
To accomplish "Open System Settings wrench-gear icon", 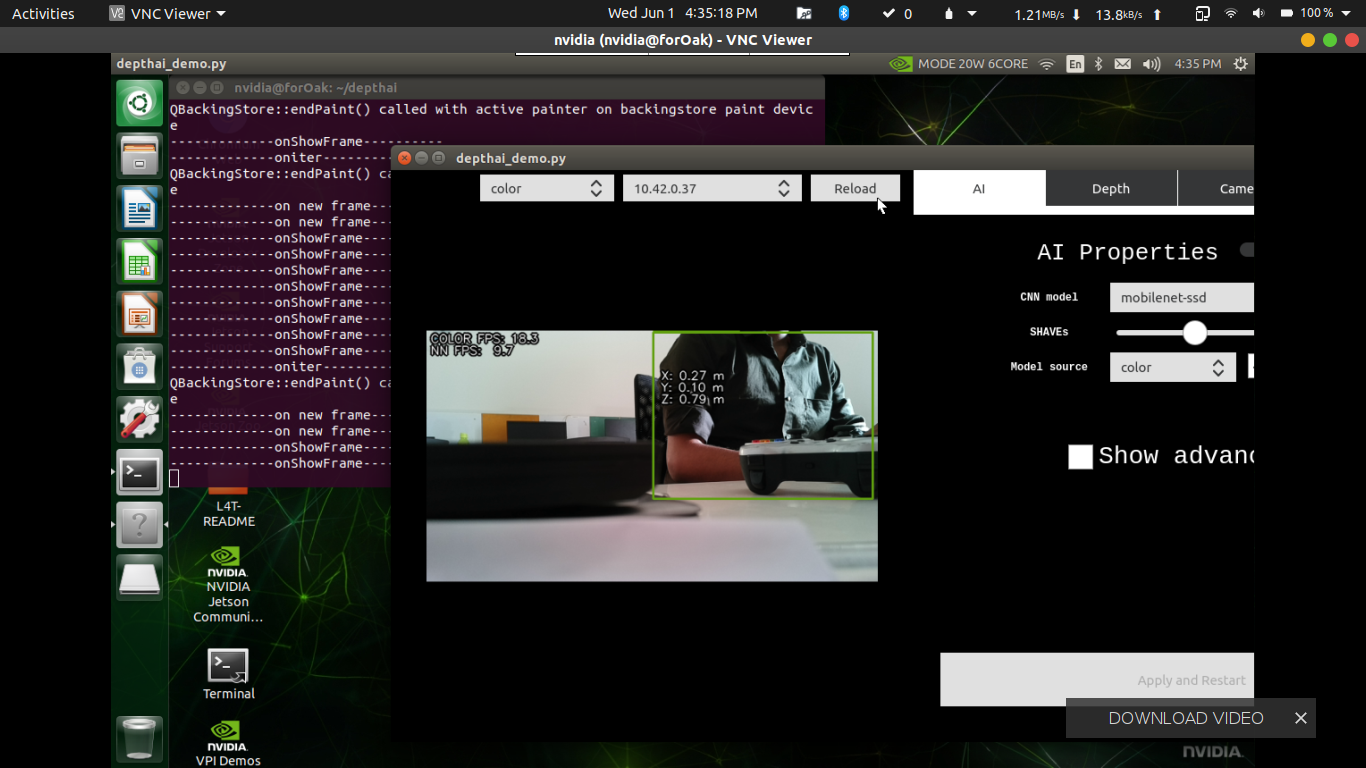I will pyautogui.click(x=139, y=420).
